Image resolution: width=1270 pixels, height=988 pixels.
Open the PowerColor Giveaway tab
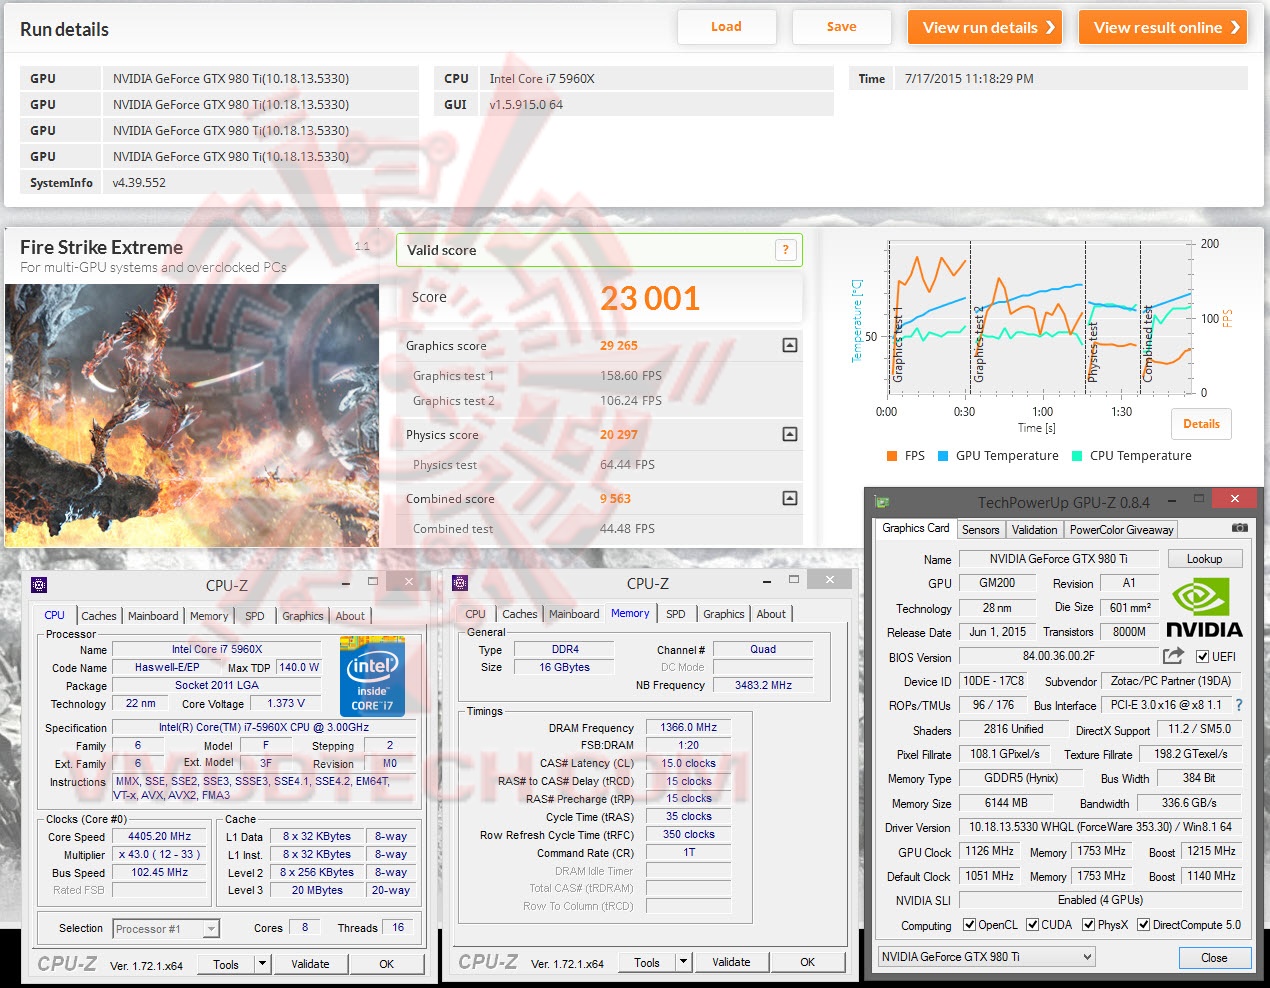[1121, 530]
